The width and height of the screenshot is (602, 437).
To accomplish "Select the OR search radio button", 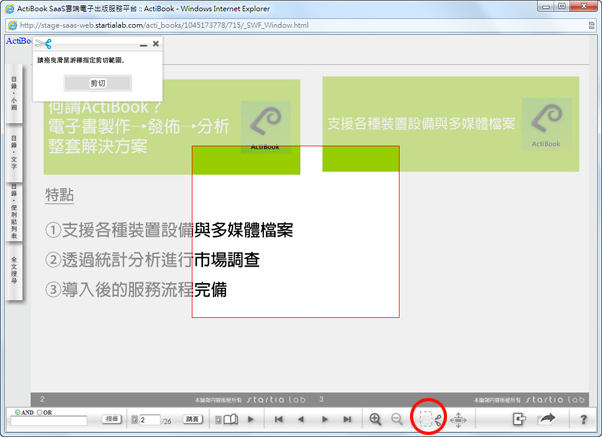I will [39, 412].
